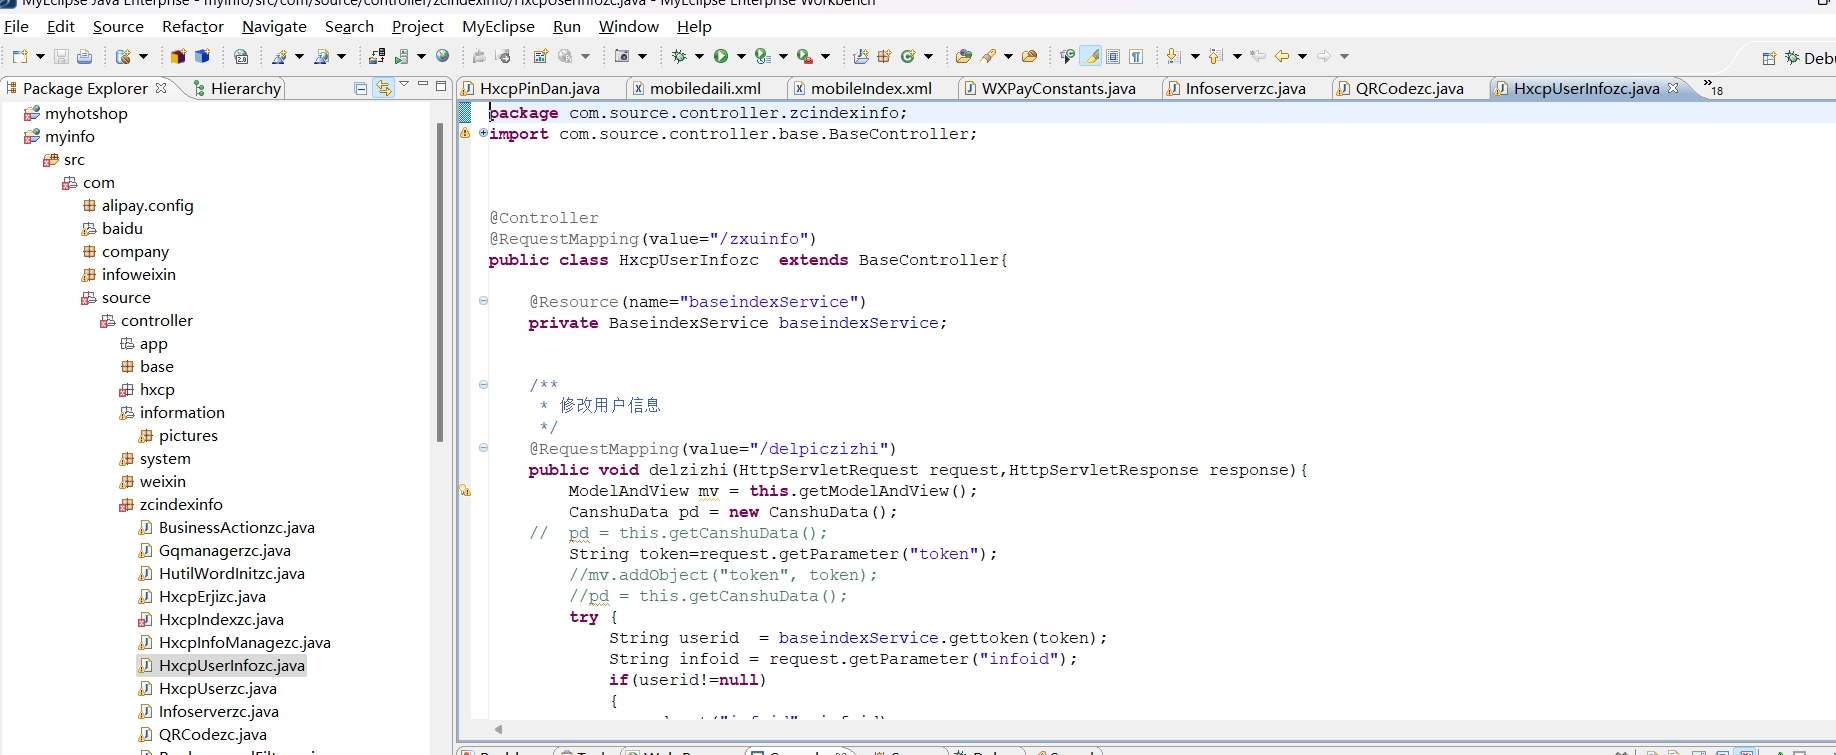Click the globe web browser toolbar icon
Viewport: 1836px width, 755px height.
tap(443, 57)
